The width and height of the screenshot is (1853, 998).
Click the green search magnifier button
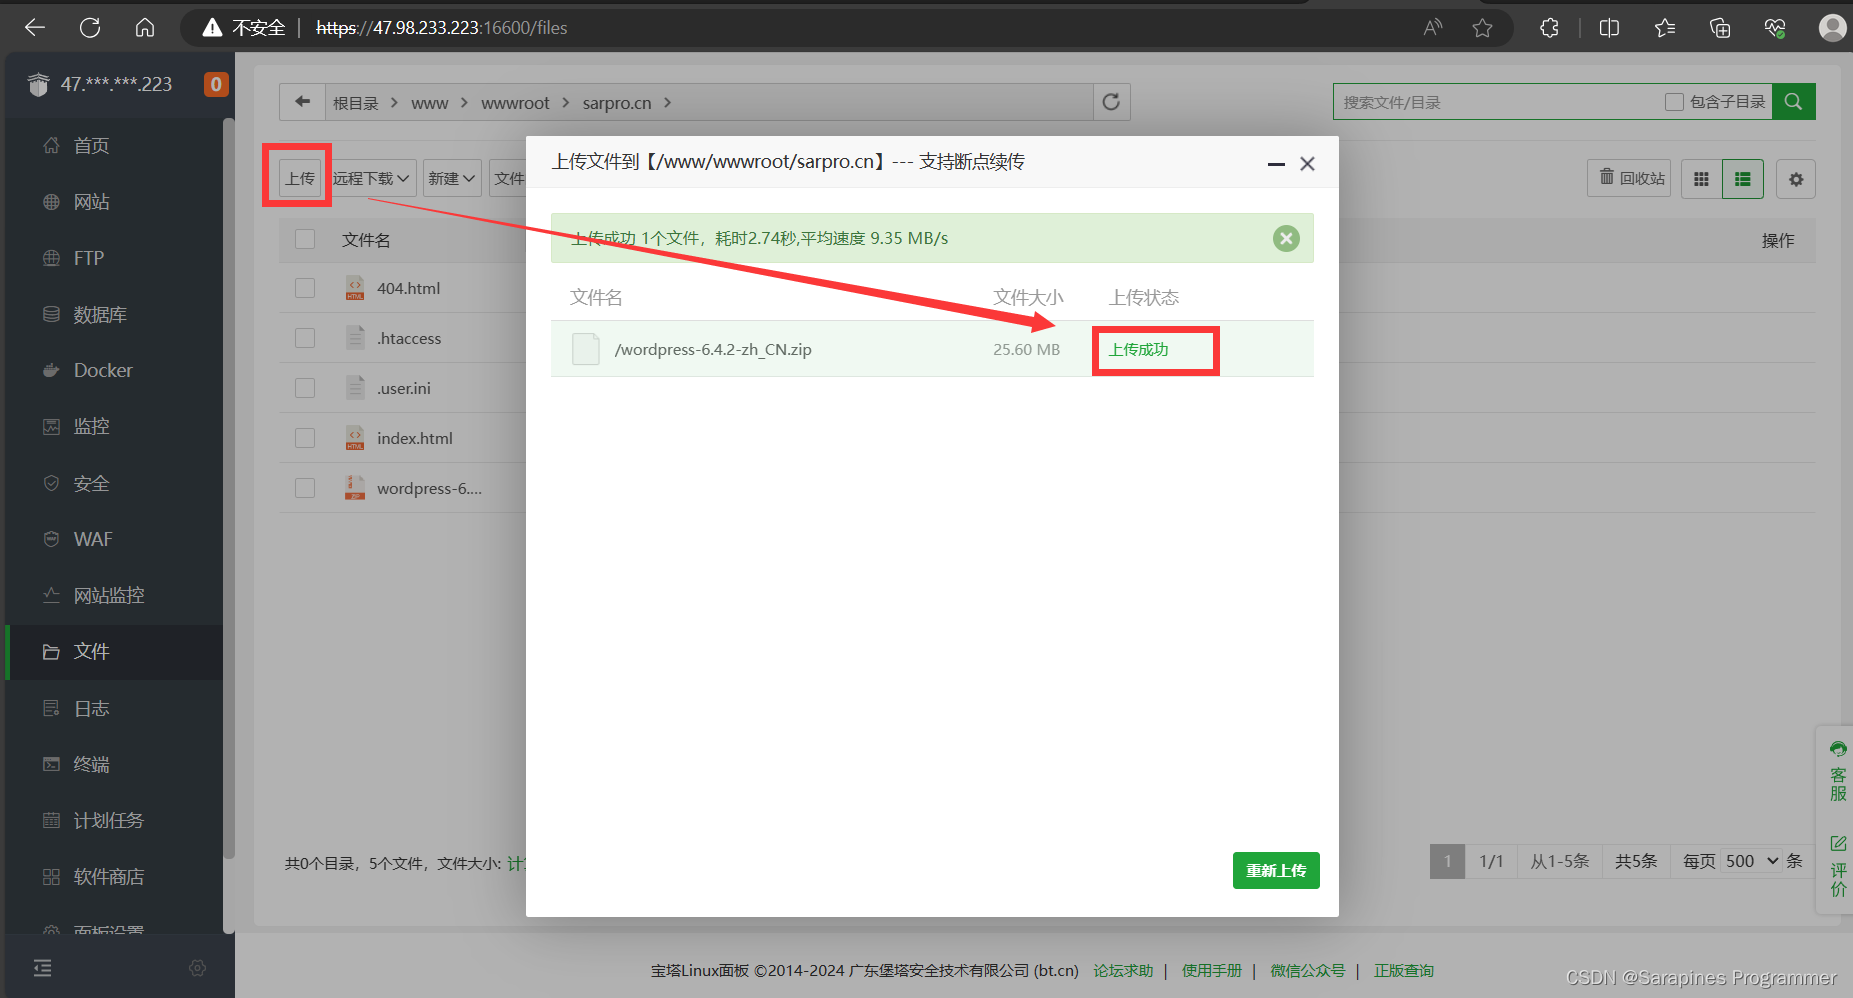[1793, 102]
